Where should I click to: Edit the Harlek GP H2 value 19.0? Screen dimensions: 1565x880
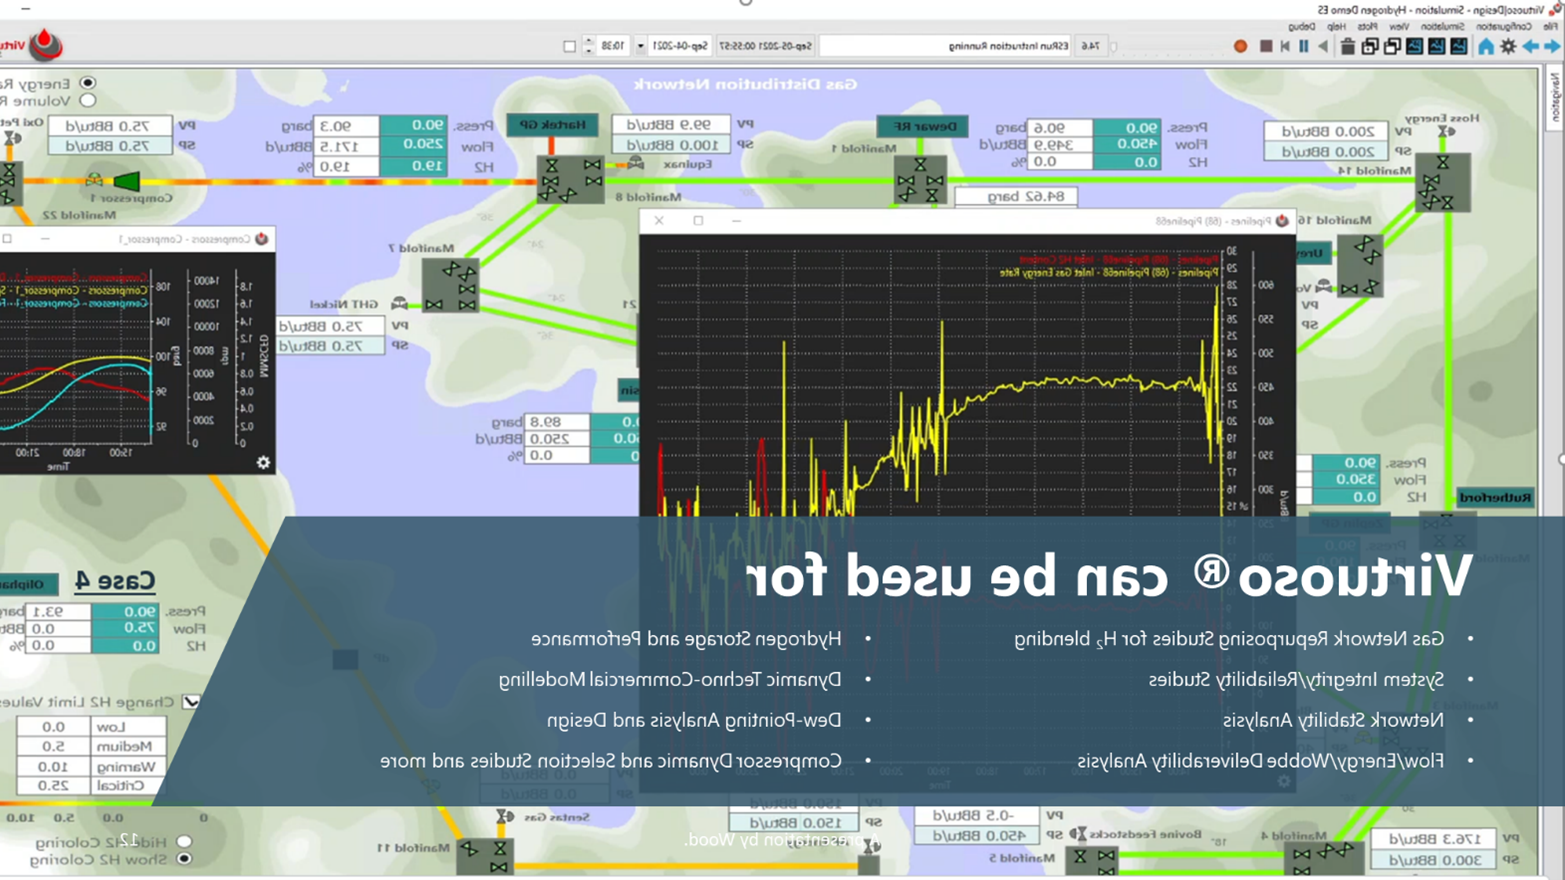(x=413, y=165)
